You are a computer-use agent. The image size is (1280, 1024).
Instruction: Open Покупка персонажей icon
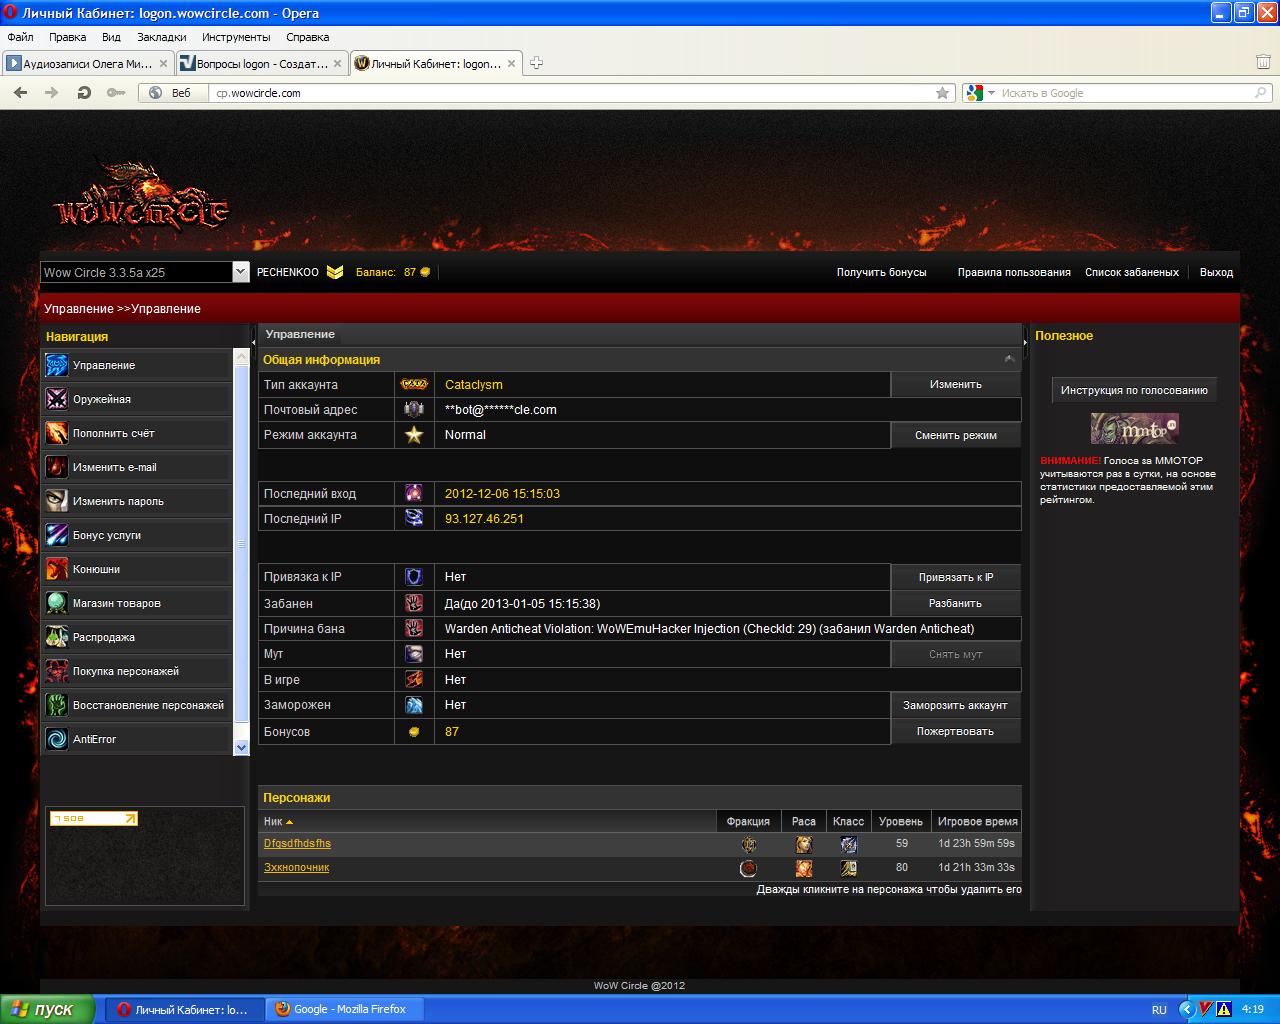[x=57, y=671]
